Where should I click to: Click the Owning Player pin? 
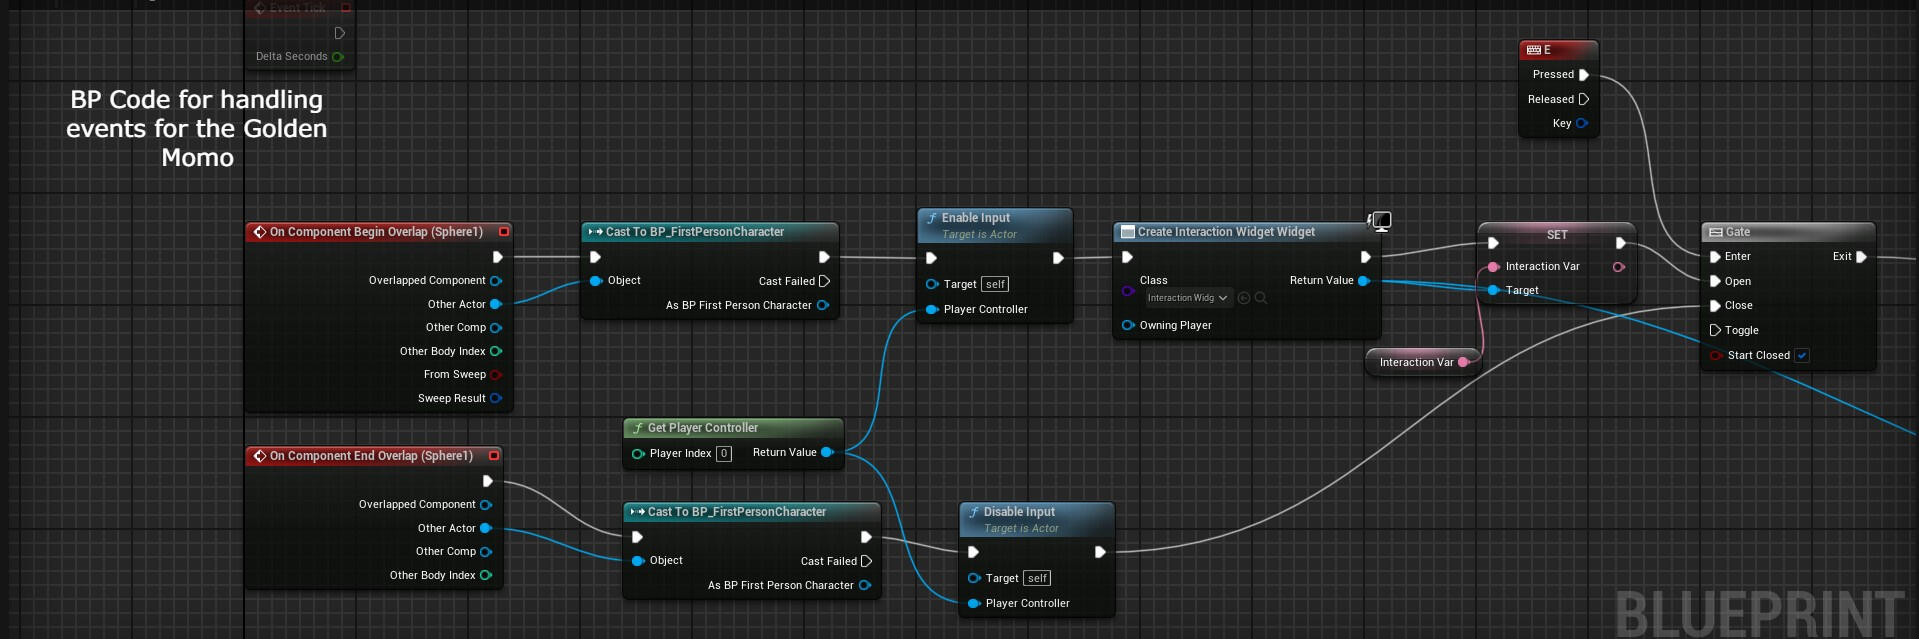pos(1128,325)
